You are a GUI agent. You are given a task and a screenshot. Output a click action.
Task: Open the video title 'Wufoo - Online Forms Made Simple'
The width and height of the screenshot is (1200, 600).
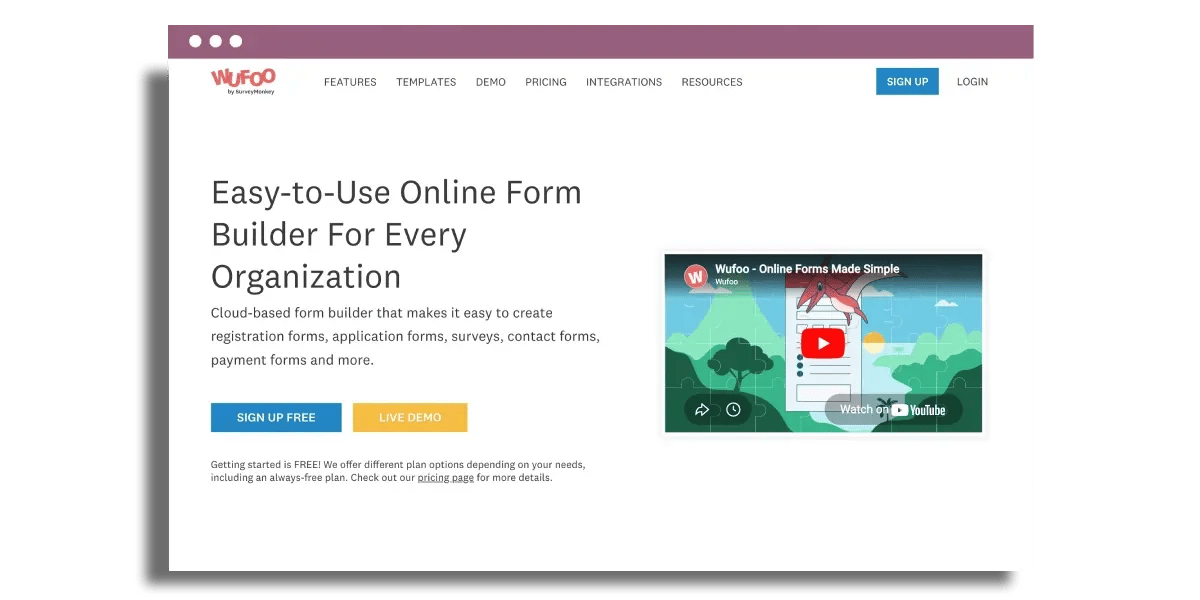807,269
